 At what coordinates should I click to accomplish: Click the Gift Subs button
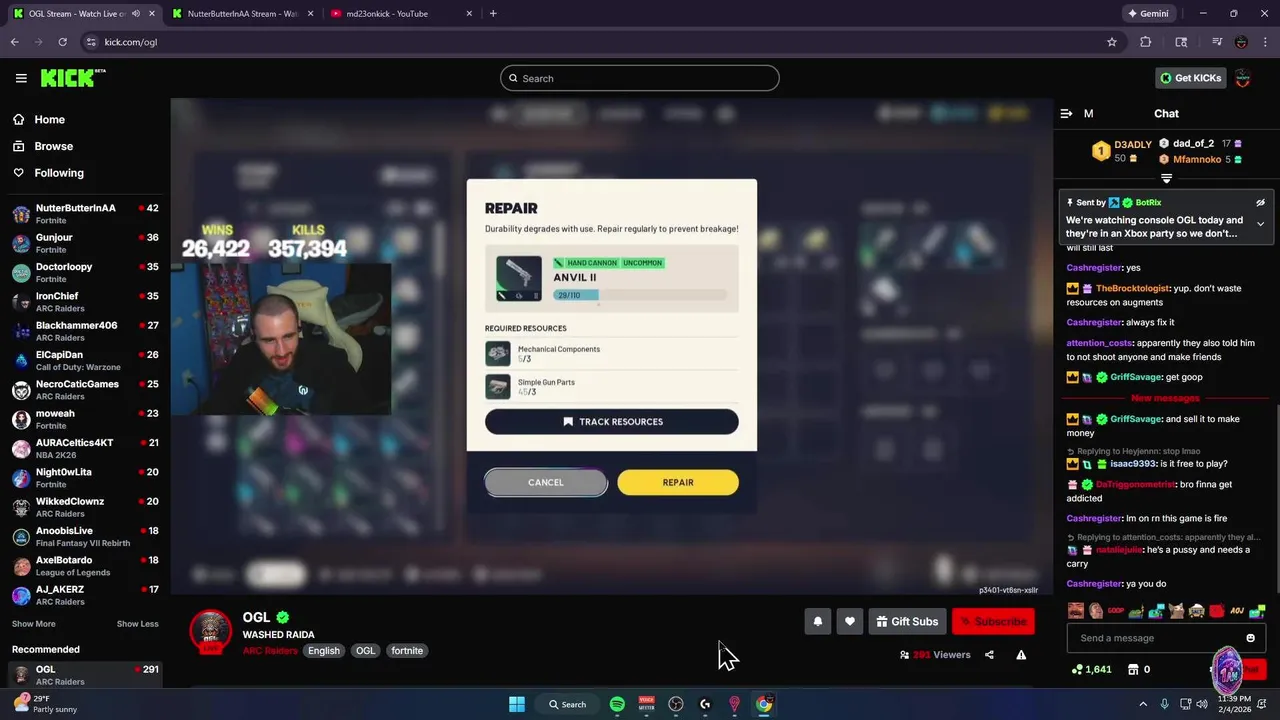(906, 622)
